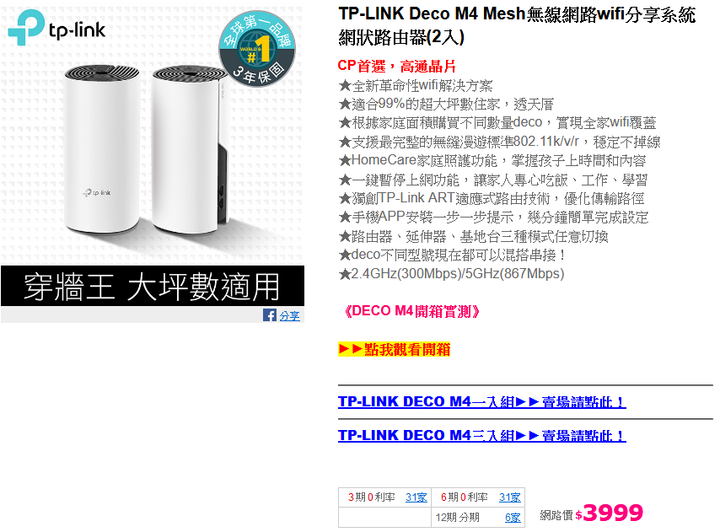The image size is (720, 532).
Task: Click 31家 link for 6期0利率
Action: click(510, 497)
